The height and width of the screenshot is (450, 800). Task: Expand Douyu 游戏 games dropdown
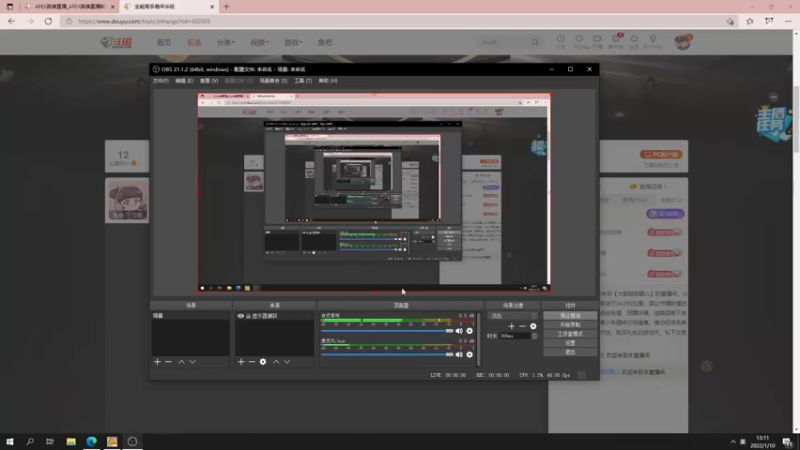point(293,42)
